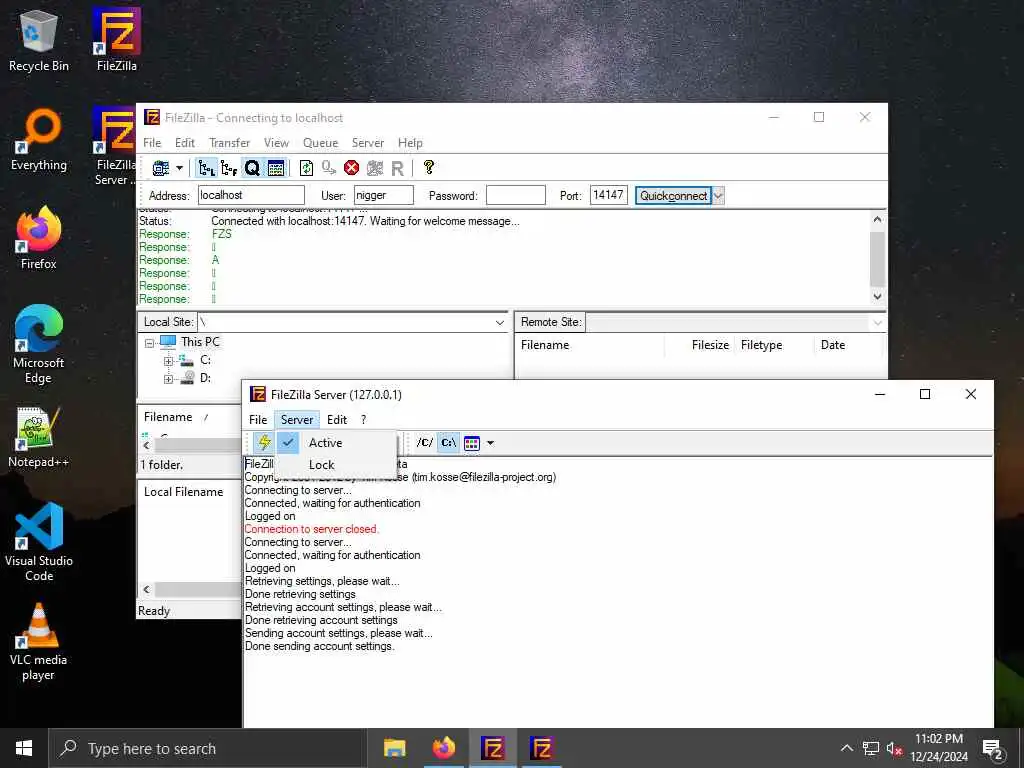
Task: Click the User input field
Action: point(383,195)
